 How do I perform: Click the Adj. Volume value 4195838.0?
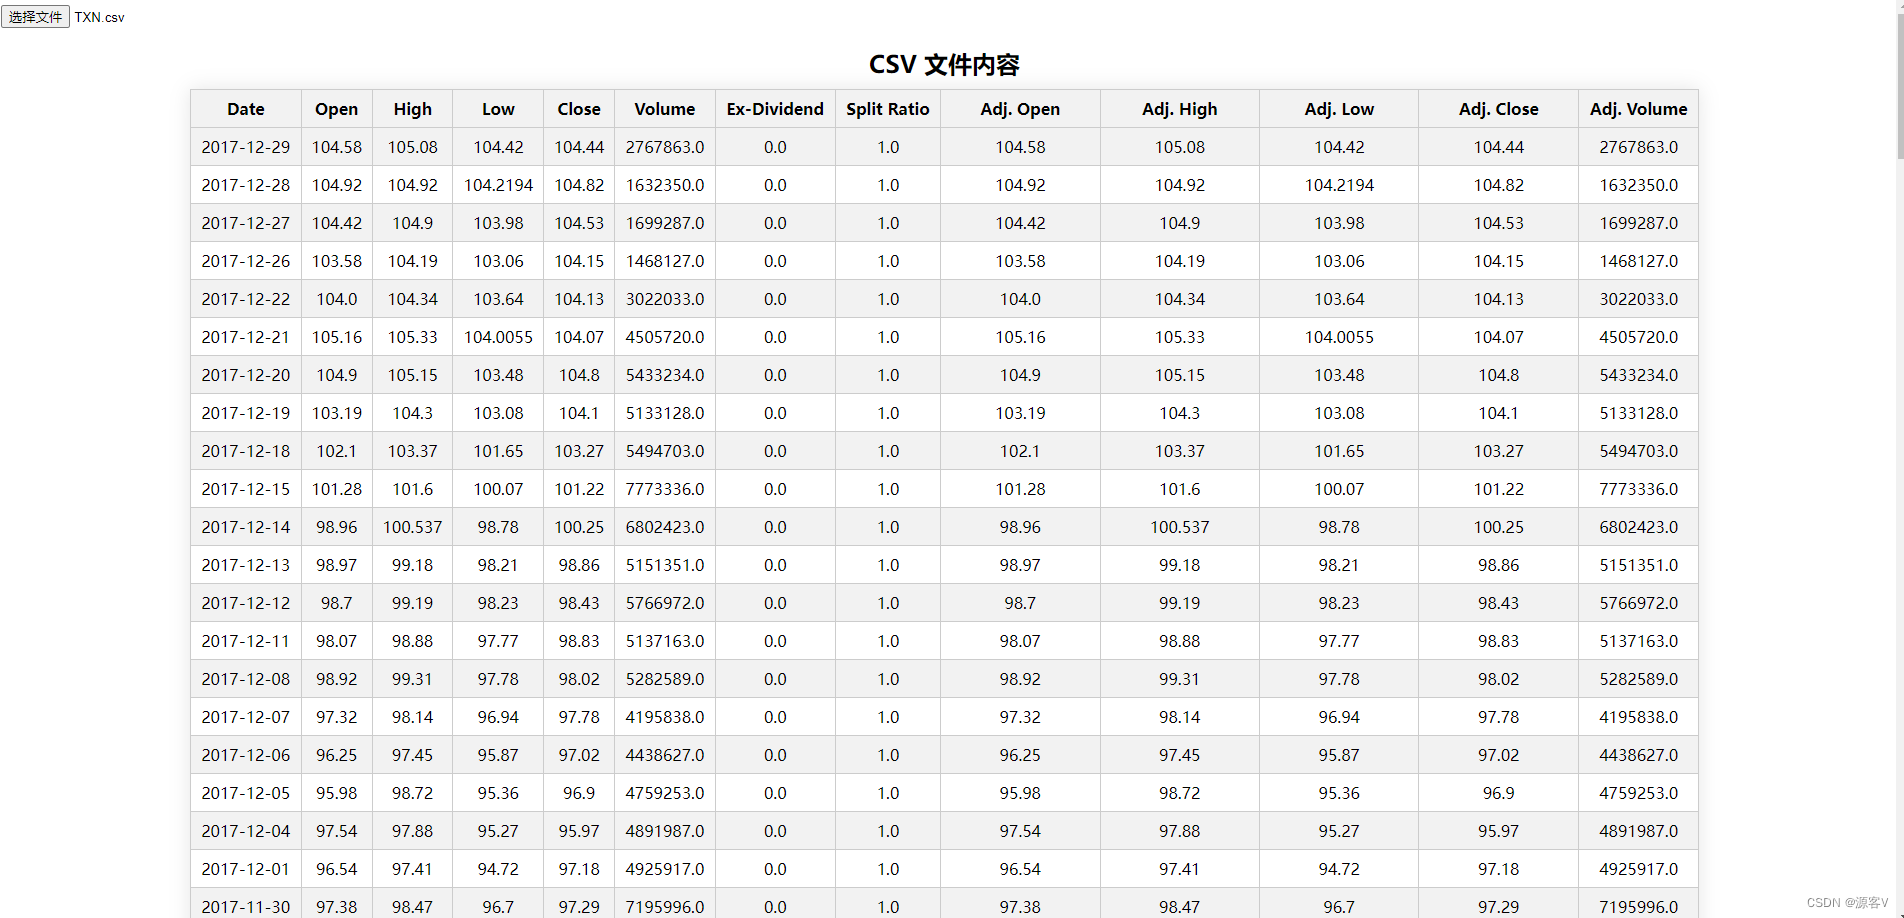(x=1639, y=717)
